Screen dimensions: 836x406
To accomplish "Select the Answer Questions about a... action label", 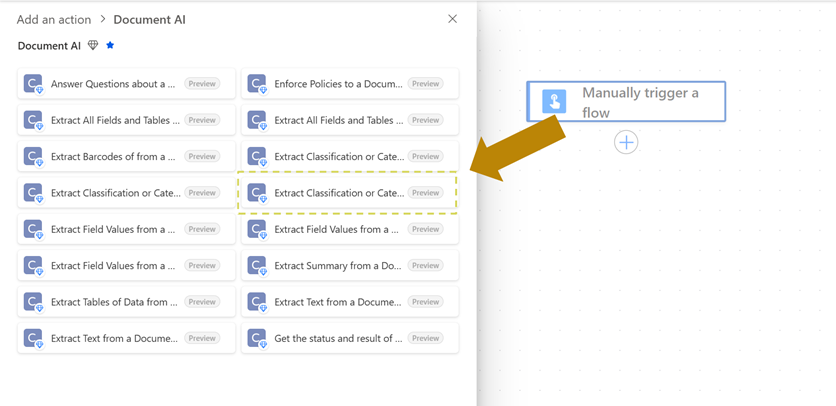I will coord(112,84).
